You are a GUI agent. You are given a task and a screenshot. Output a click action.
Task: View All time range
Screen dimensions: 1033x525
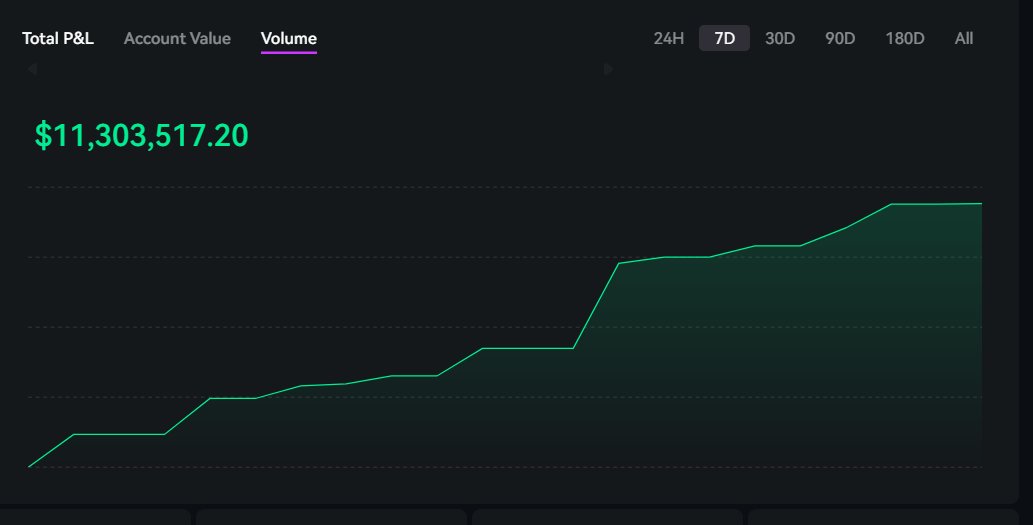pos(964,38)
